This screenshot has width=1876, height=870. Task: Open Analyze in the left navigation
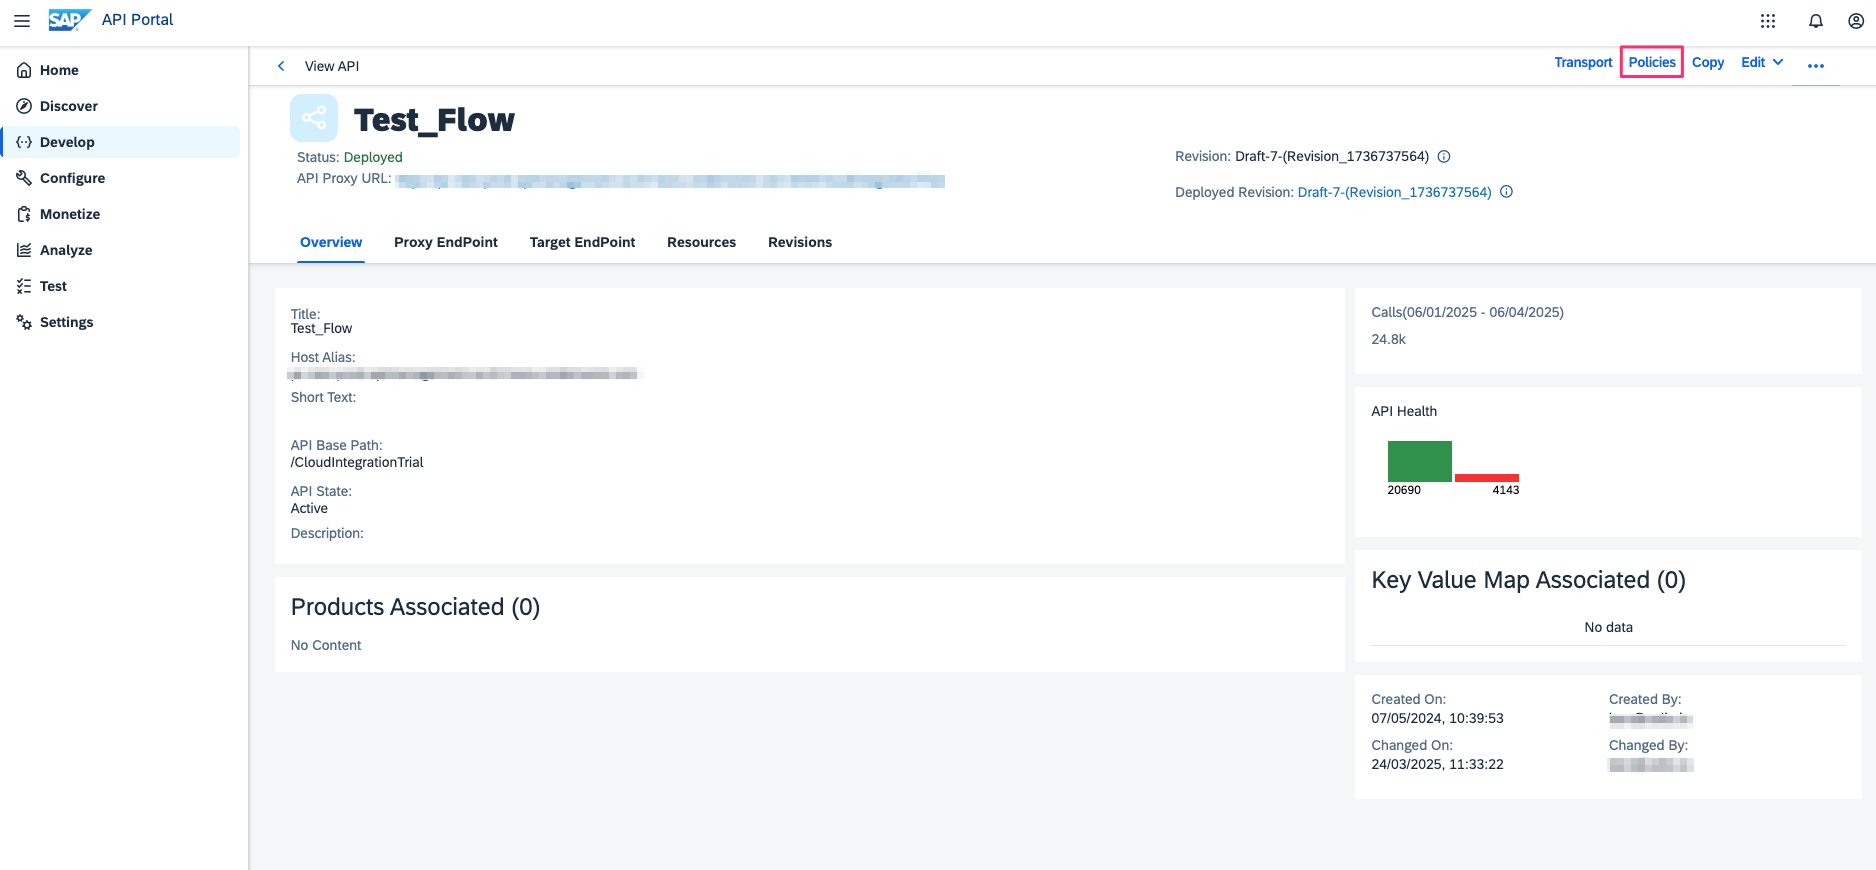(66, 250)
